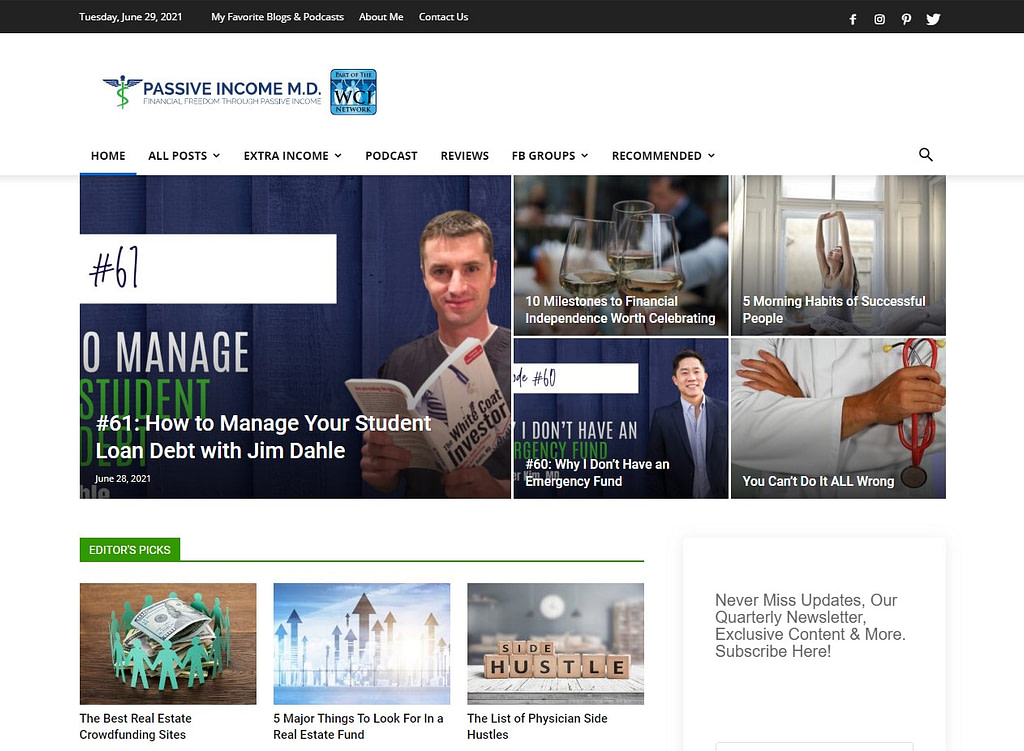Click the Editor's Picks section label
1024x751 pixels.
(x=129, y=550)
